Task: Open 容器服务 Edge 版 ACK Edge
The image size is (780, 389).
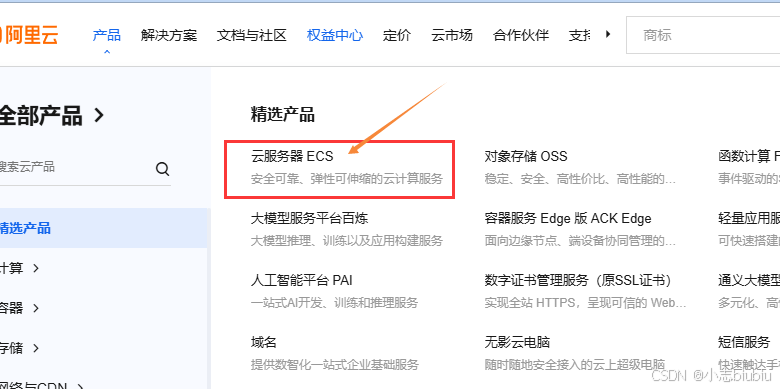Action: tap(568, 218)
